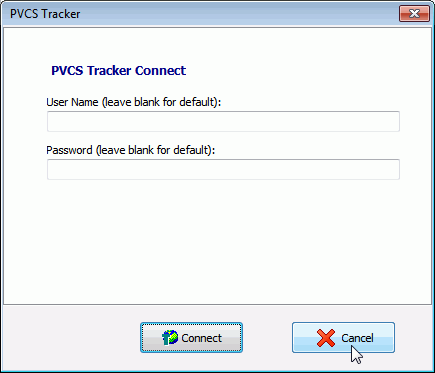This screenshot has height=373, width=435.
Task: Select the Password entry box
Action: 223,169
